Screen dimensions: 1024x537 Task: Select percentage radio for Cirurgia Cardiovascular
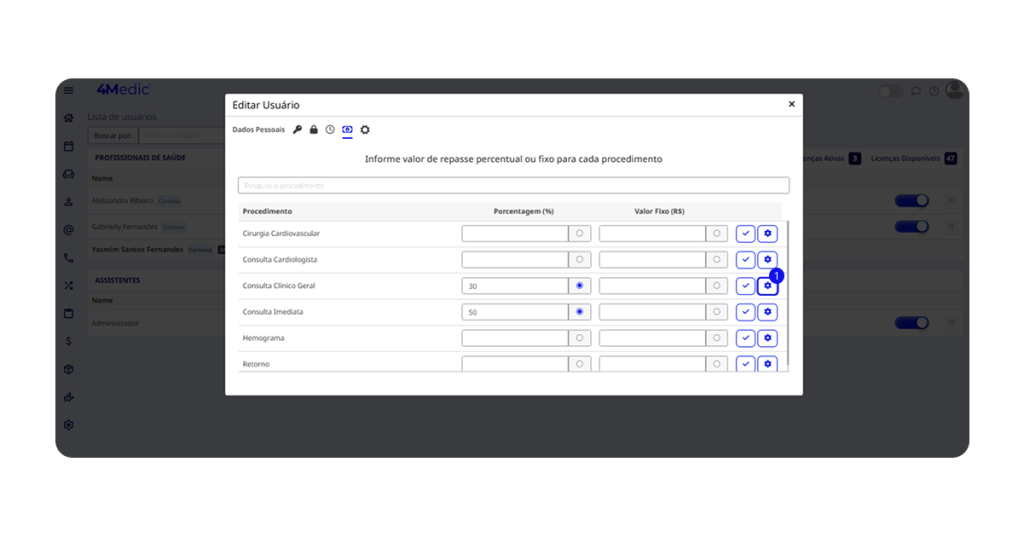click(x=579, y=233)
